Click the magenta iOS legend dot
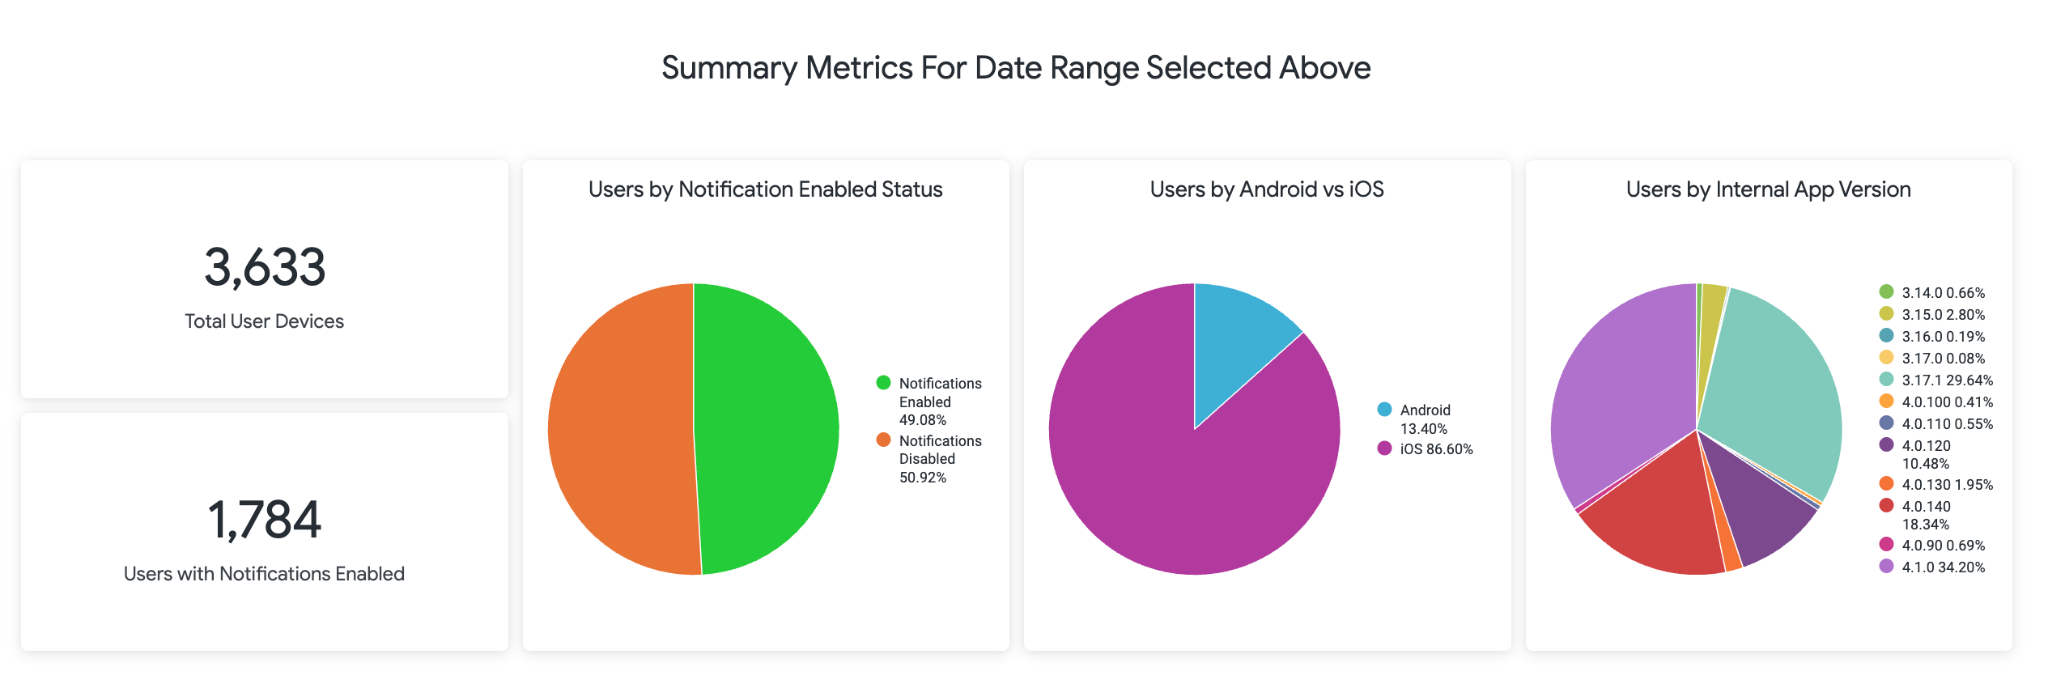 pyautogui.click(x=1384, y=448)
